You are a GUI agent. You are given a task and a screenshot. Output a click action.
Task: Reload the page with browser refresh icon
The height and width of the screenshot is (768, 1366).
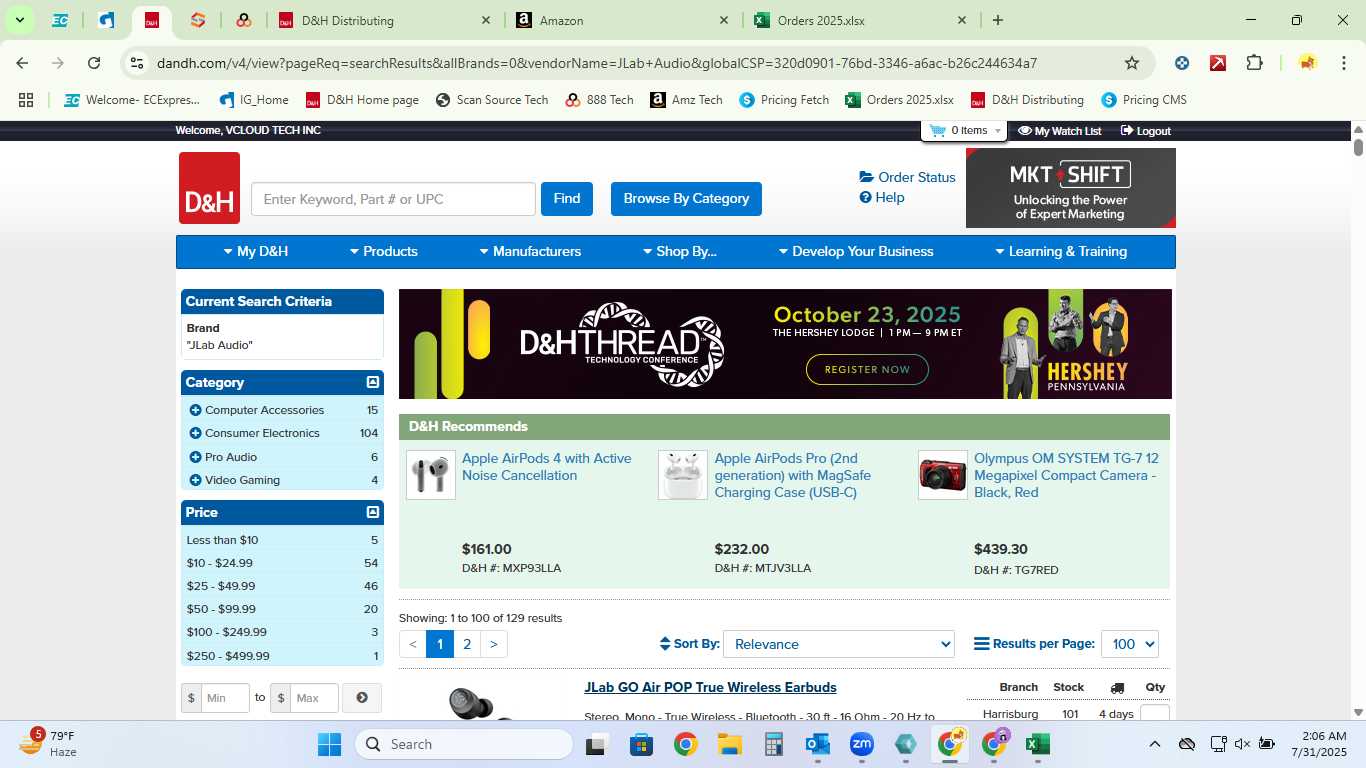(x=94, y=63)
